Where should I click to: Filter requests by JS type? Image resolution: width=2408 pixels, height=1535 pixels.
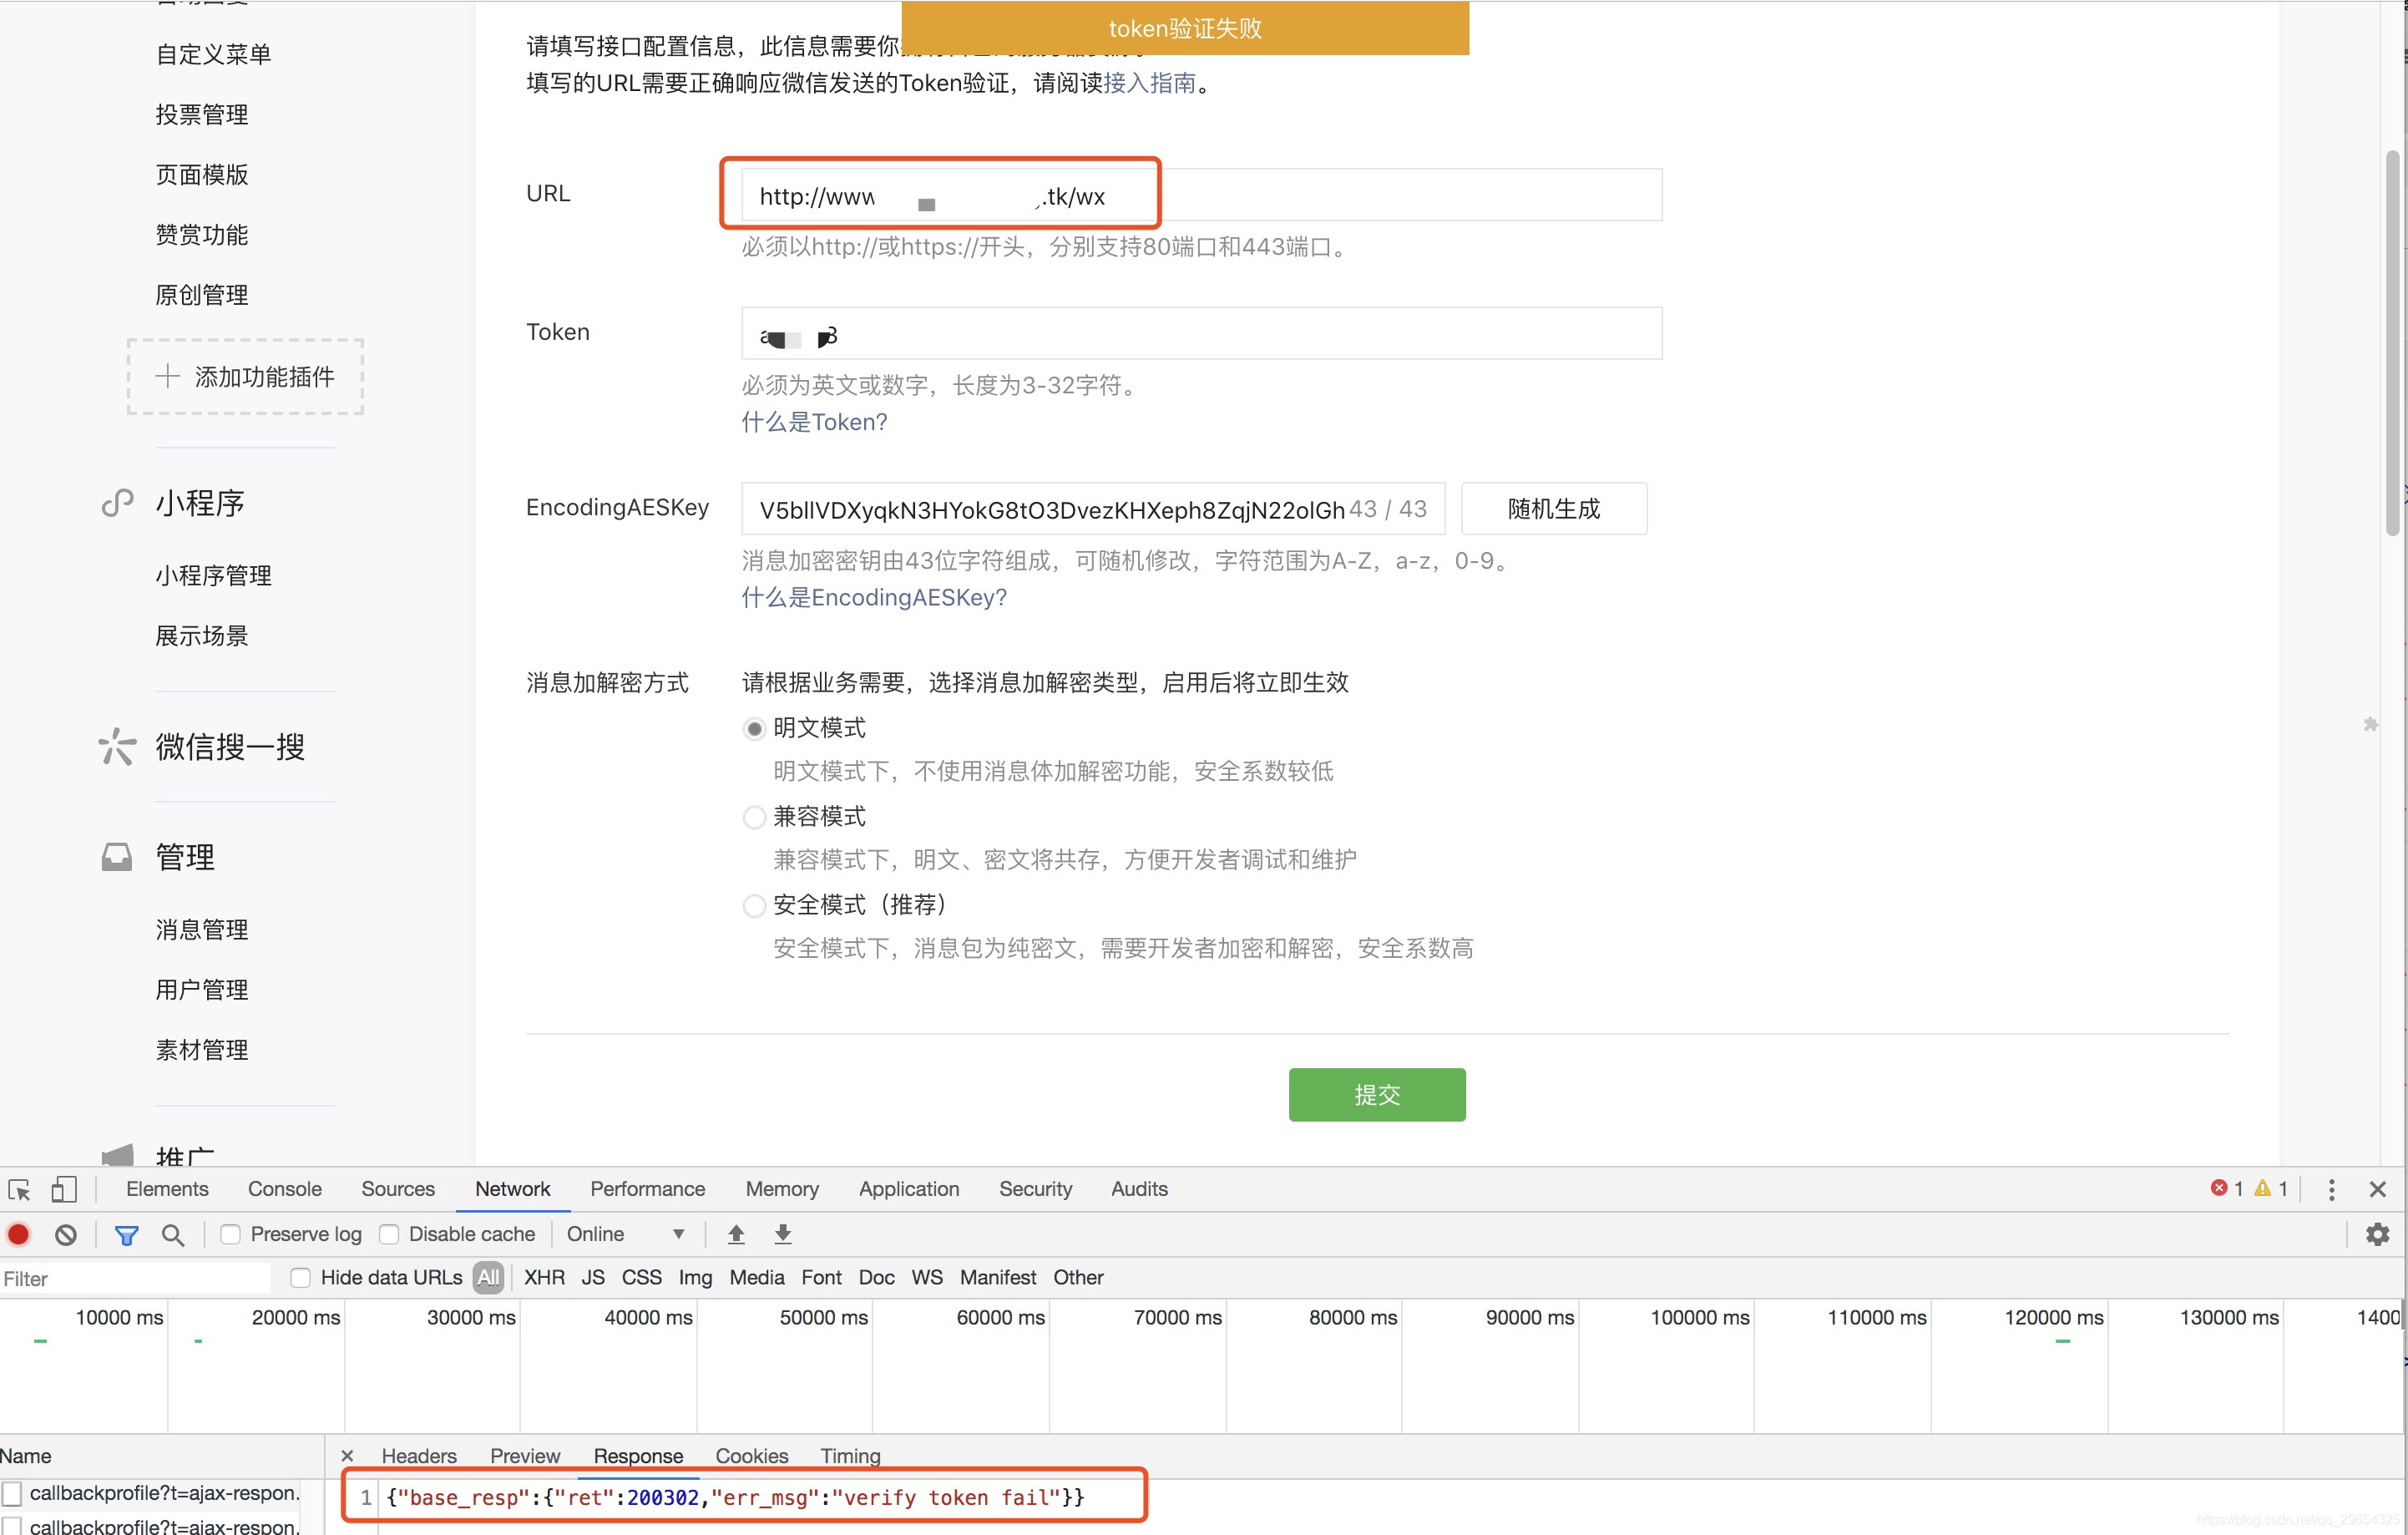pyautogui.click(x=593, y=1277)
